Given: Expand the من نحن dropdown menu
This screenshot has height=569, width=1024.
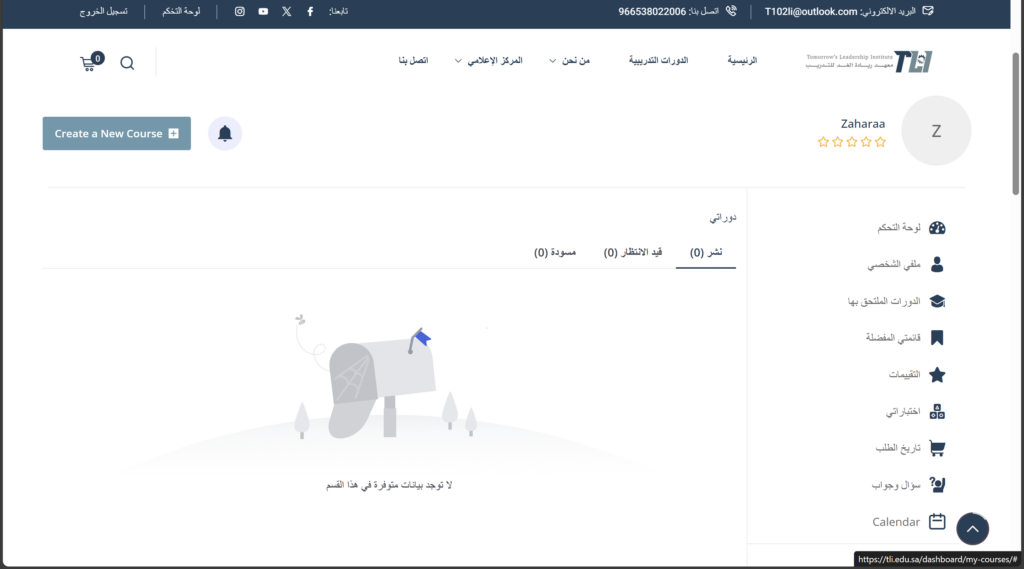Looking at the screenshot, I should 571,61.
